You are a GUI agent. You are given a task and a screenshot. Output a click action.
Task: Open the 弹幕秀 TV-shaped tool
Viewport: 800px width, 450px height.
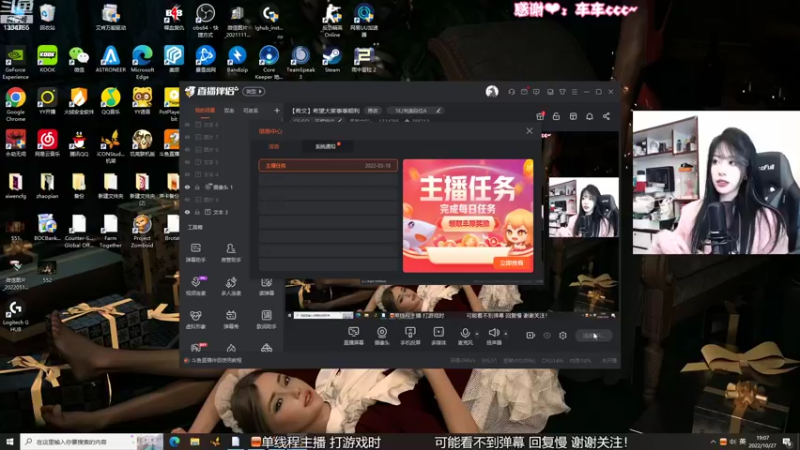tap(231, 320)
